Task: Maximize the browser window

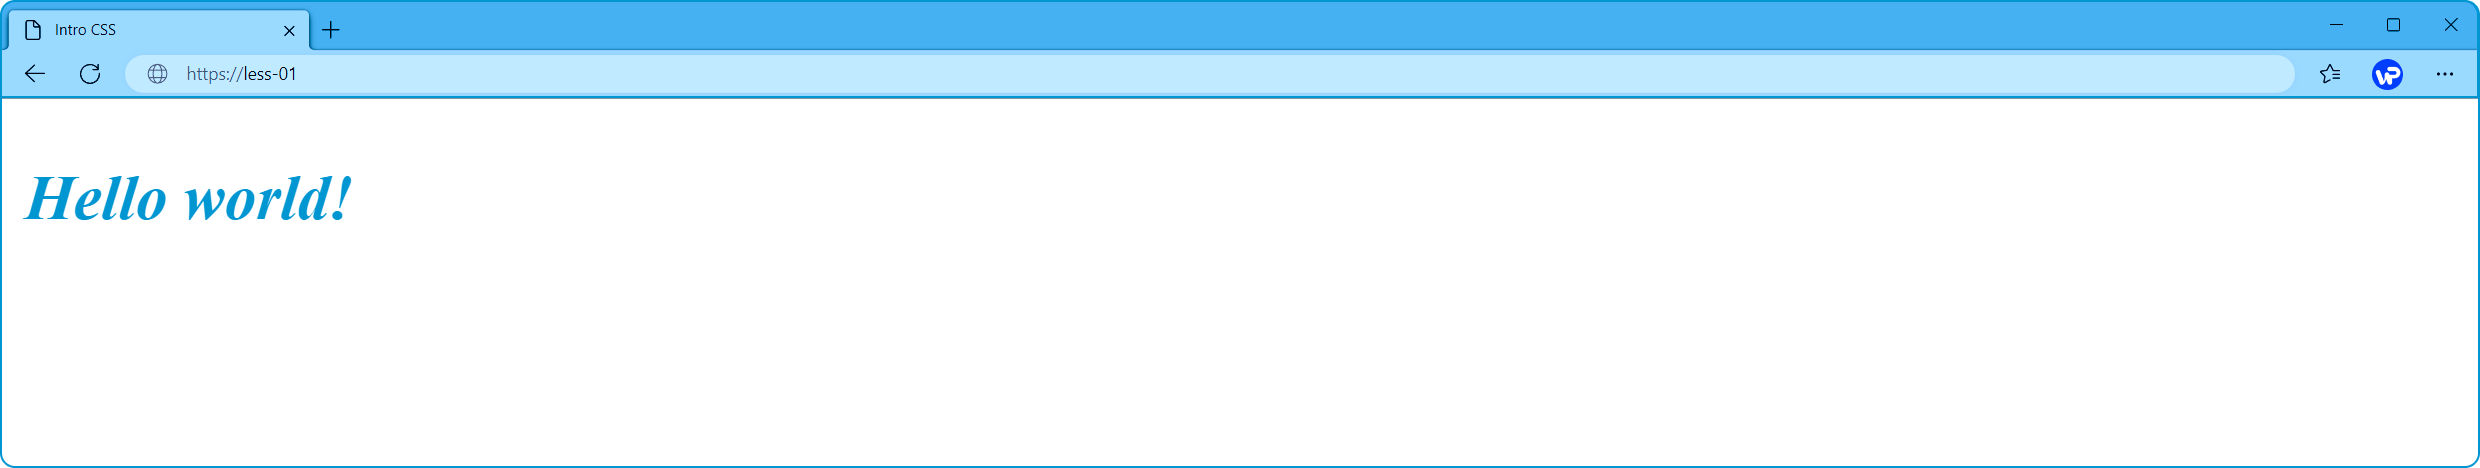Action: point(2393,25)
